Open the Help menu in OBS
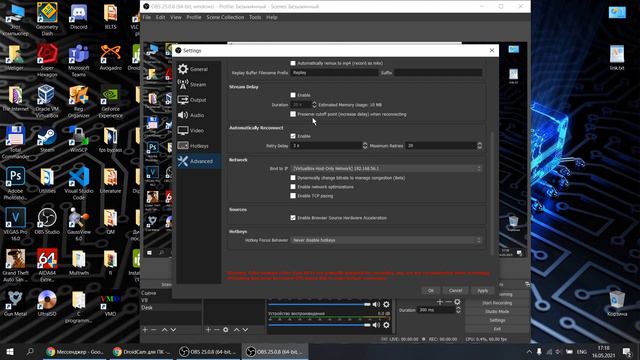 (x=271, y=17)
